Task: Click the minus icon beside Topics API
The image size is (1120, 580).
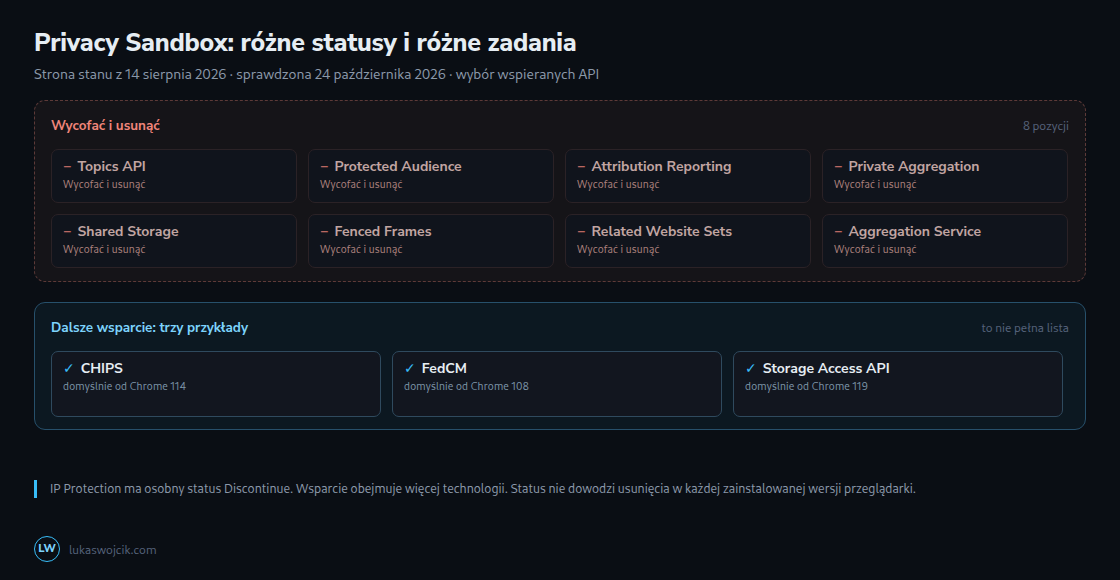Action: click(67, 166)
